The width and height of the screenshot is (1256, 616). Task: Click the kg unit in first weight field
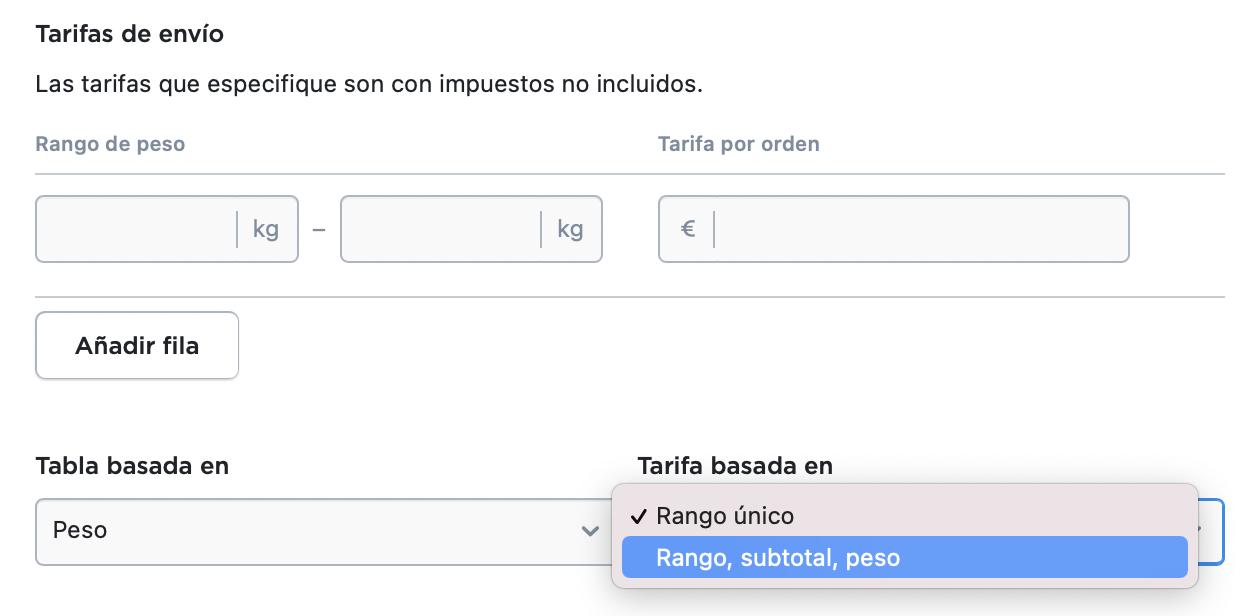point(266,229)
